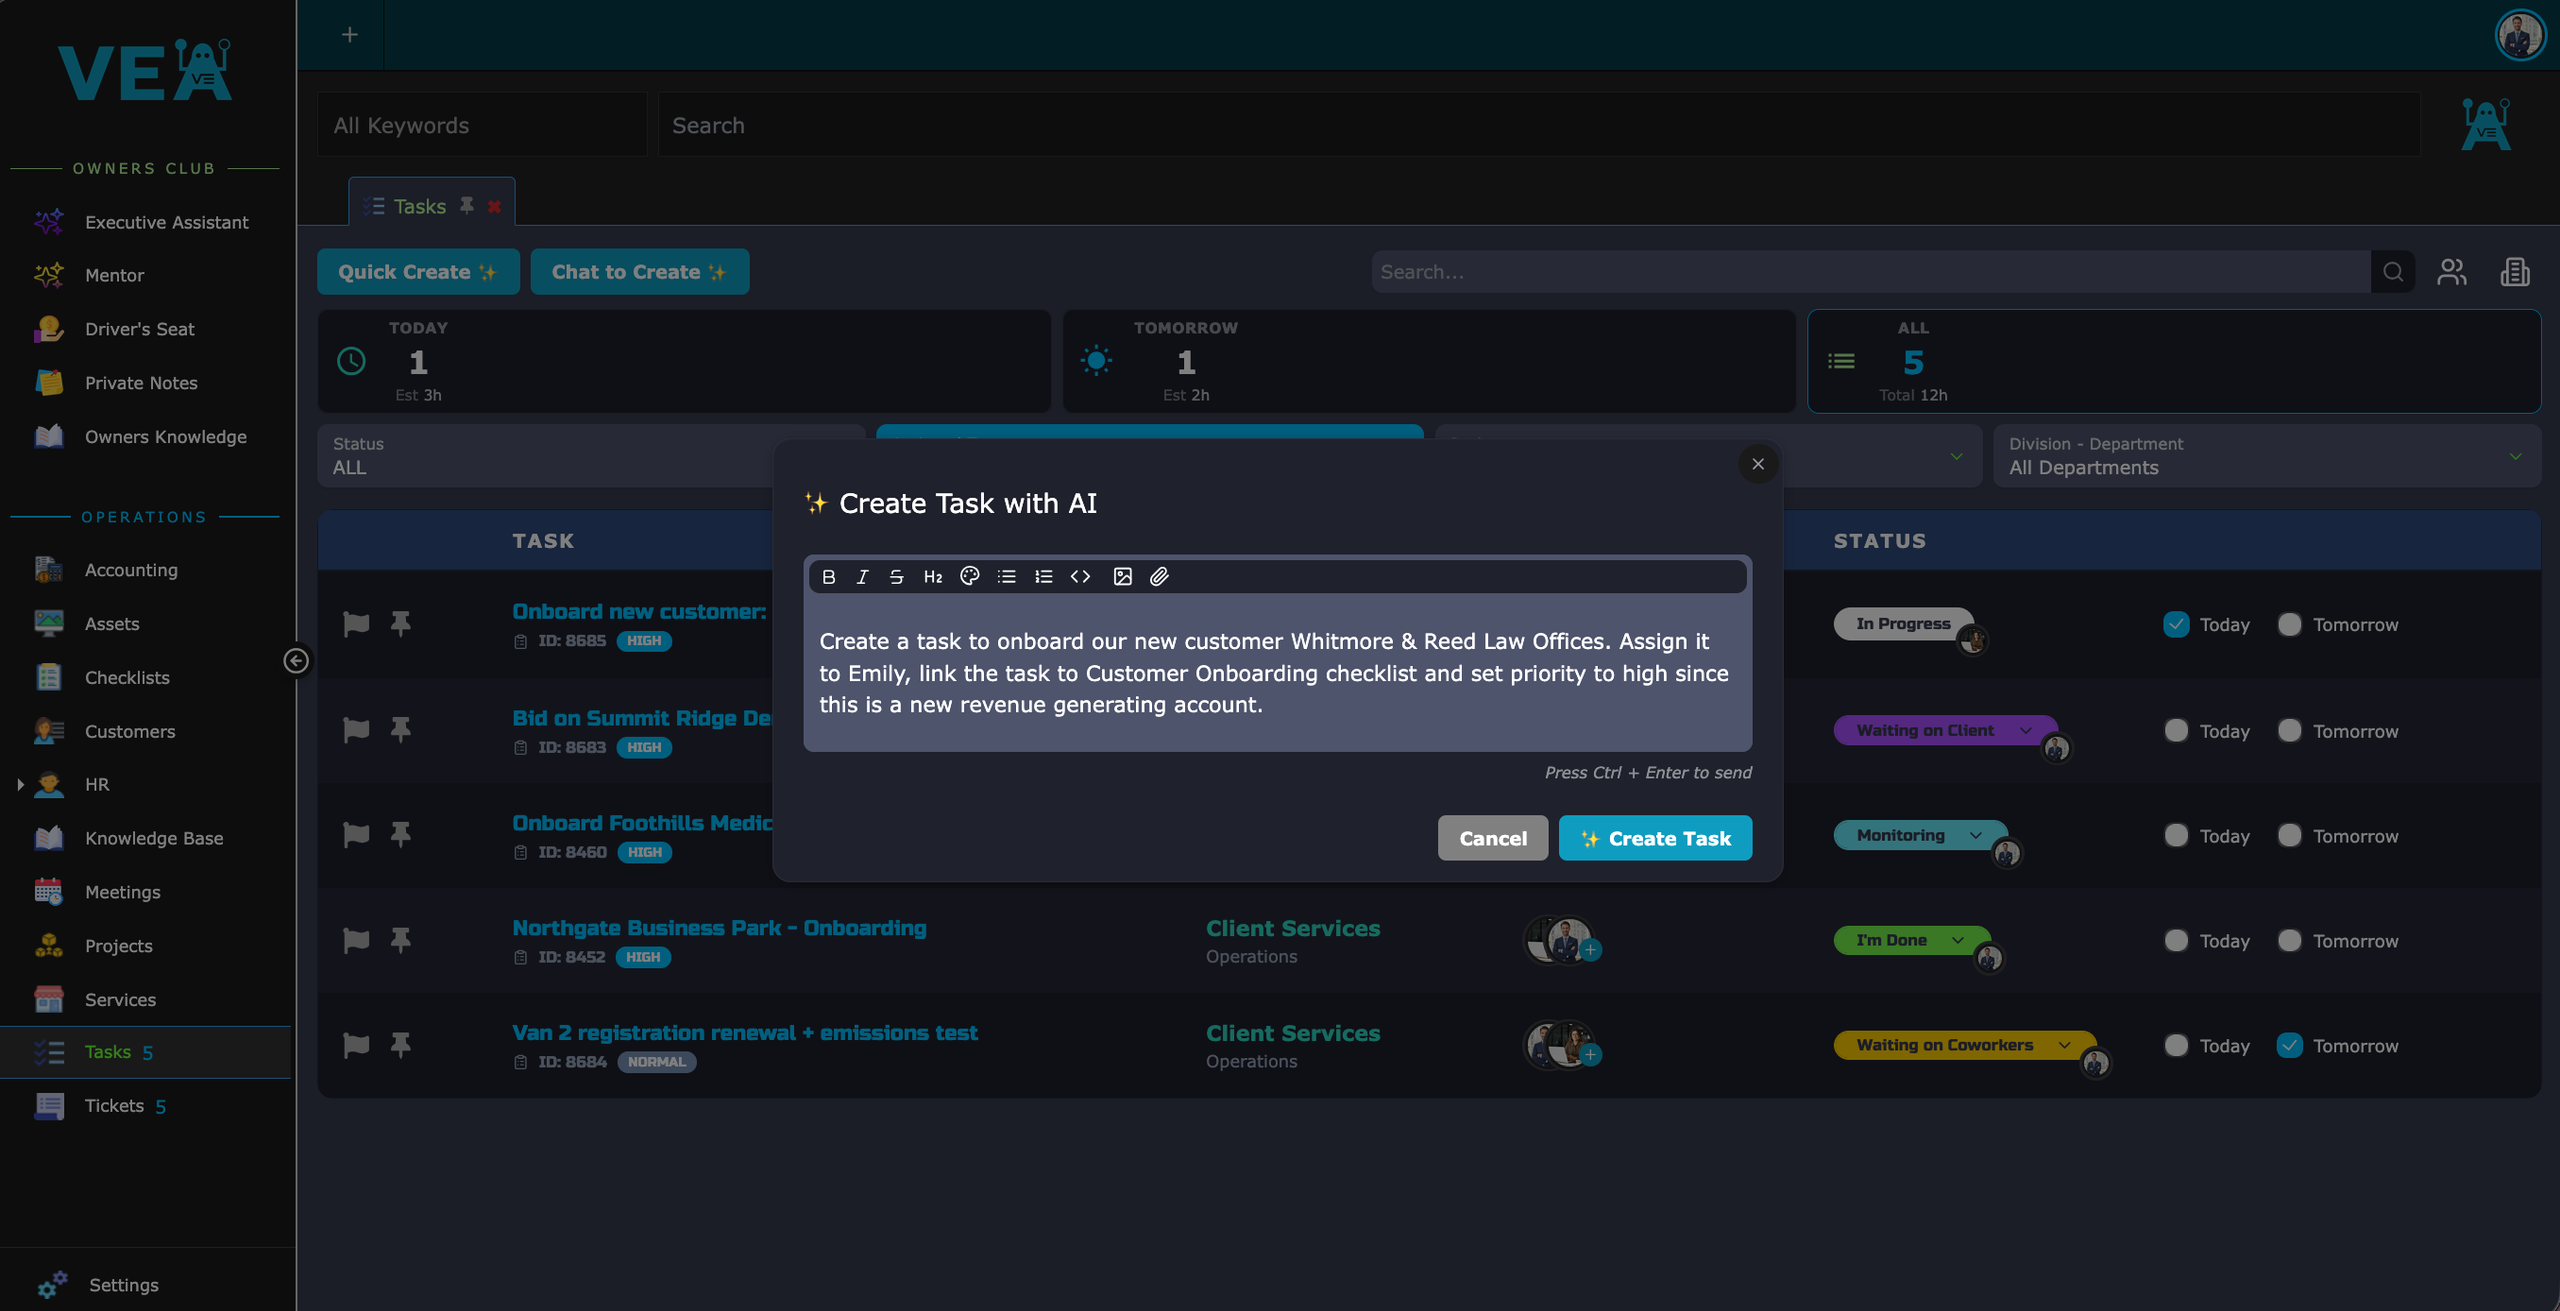Uncheck Today for Onboard new customer task
This screenshot has width=2560, height=1311.
point(2176,624)
